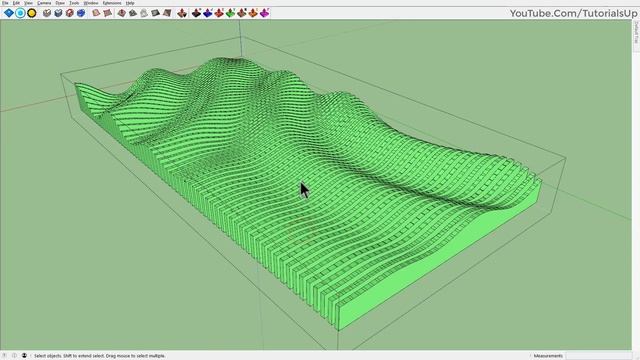Click the tan sheet toolbar icon

coord(96,13)
